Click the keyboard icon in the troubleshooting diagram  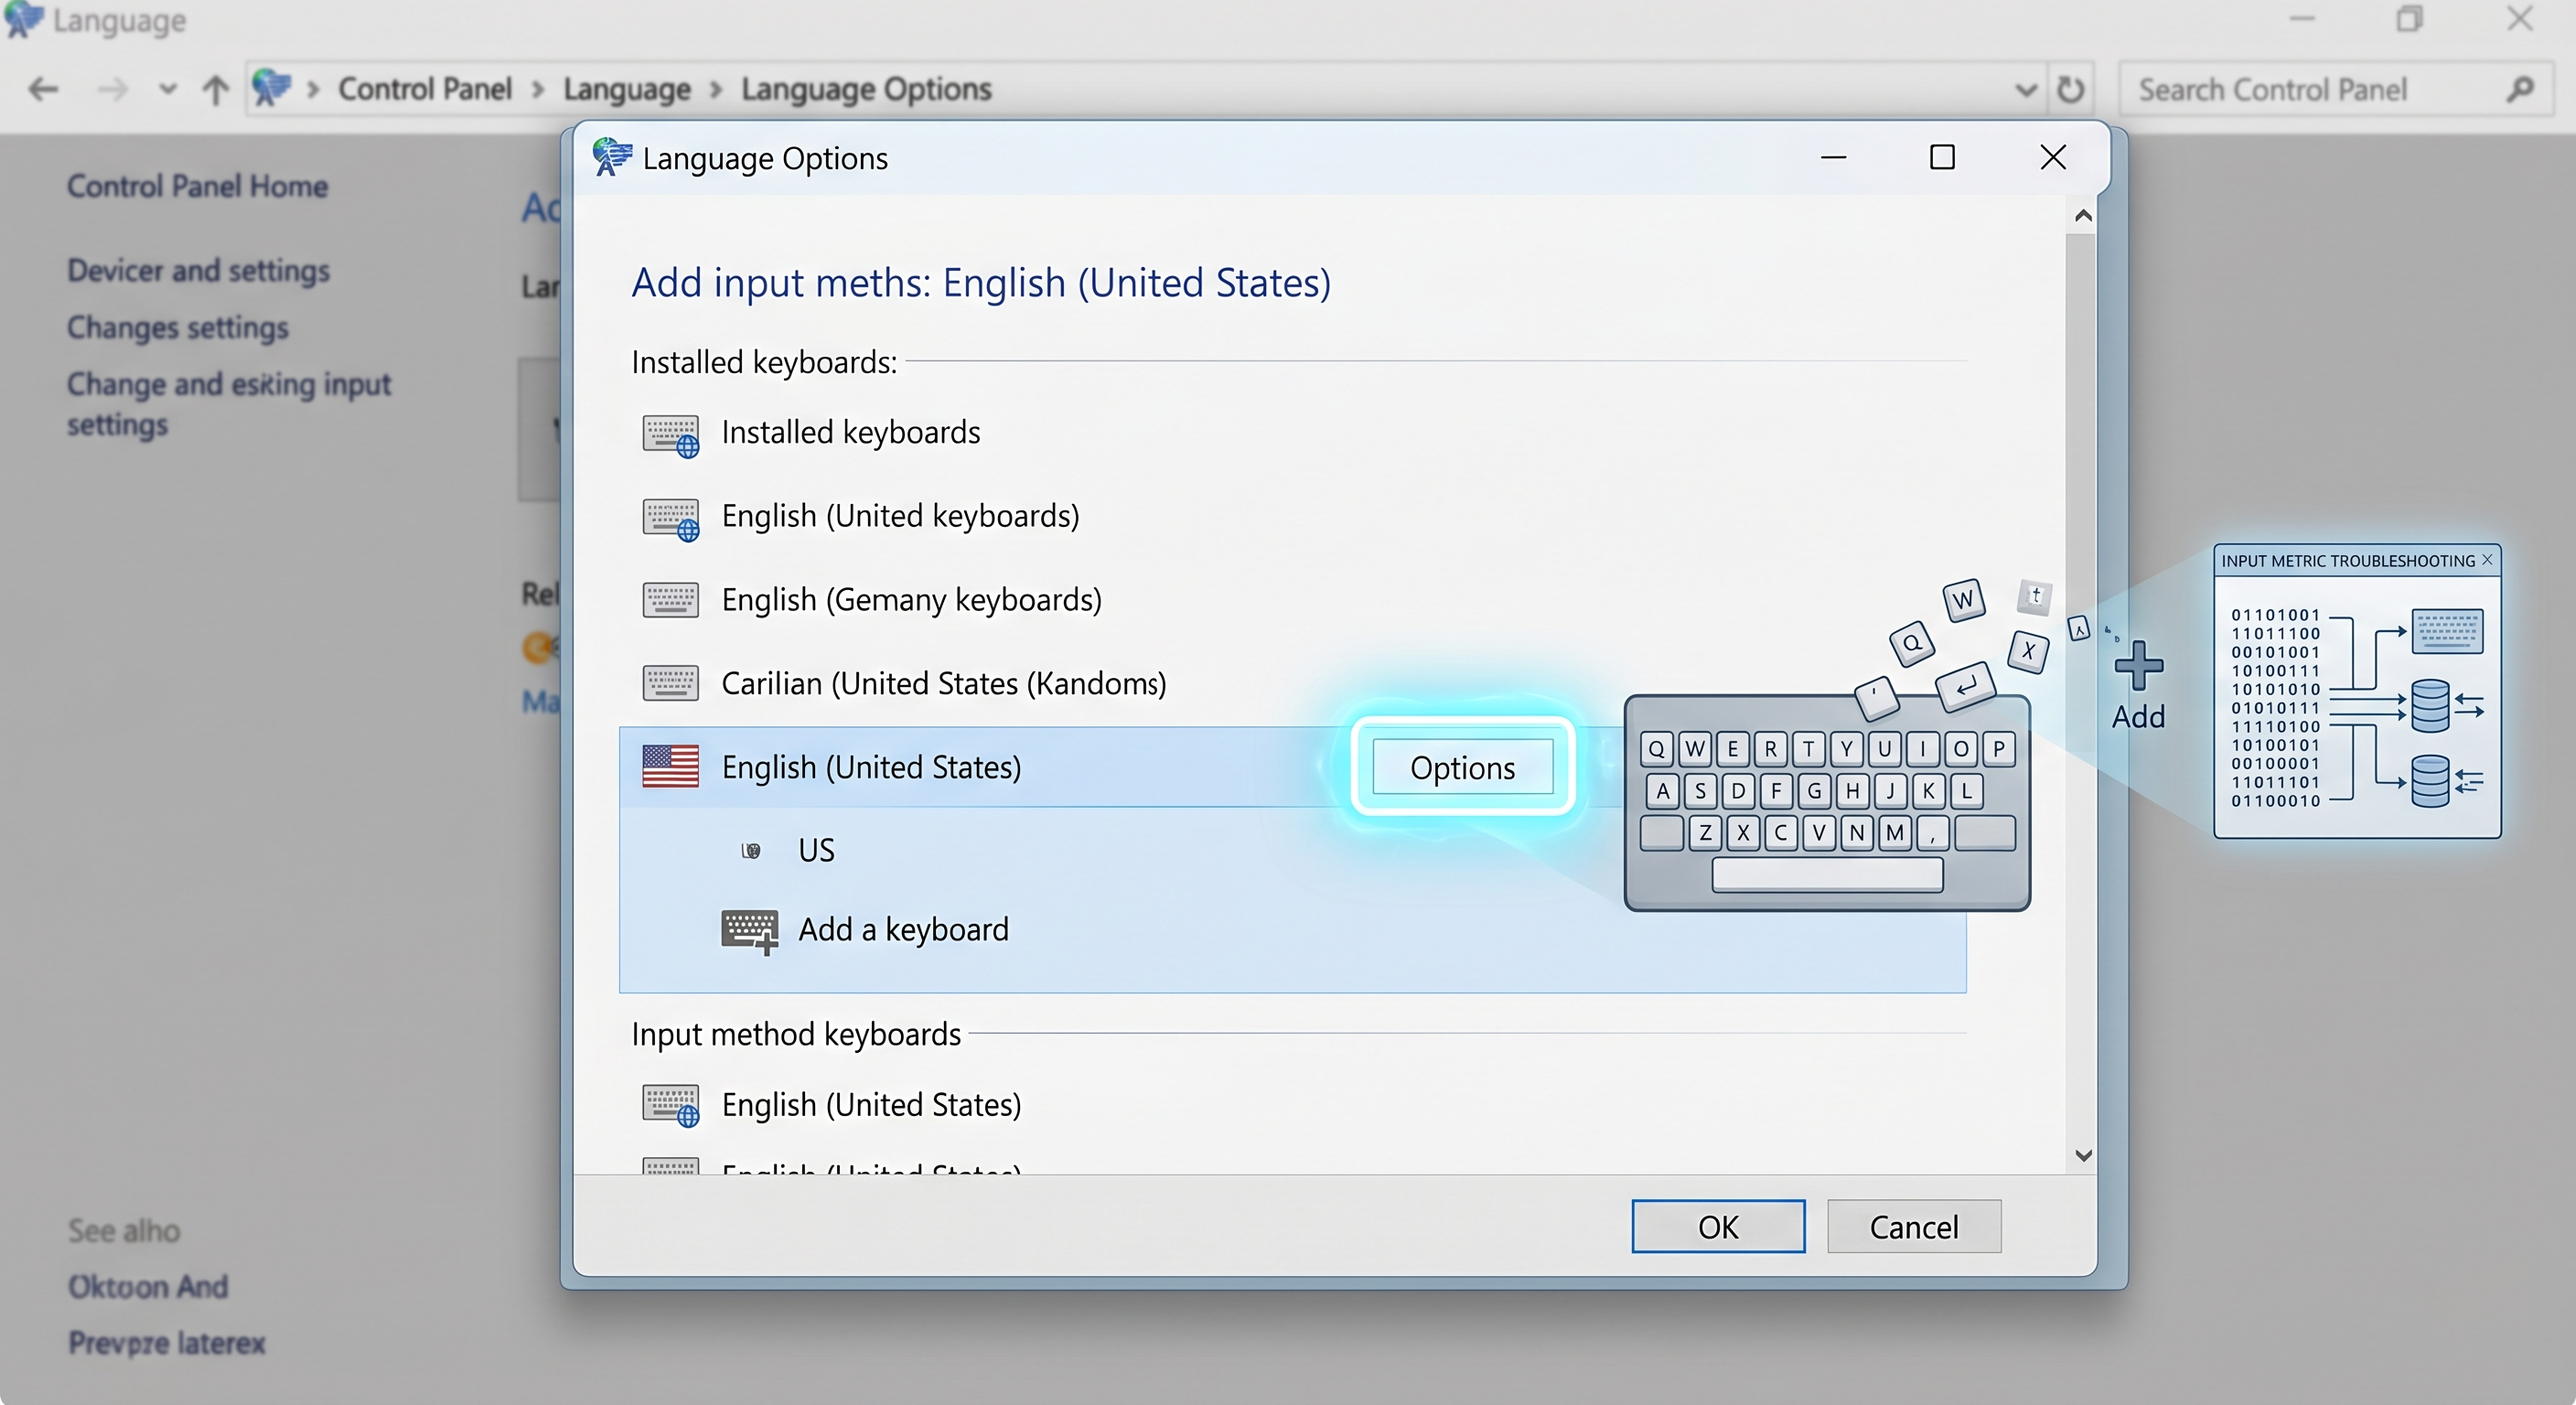pos(2447,631)
